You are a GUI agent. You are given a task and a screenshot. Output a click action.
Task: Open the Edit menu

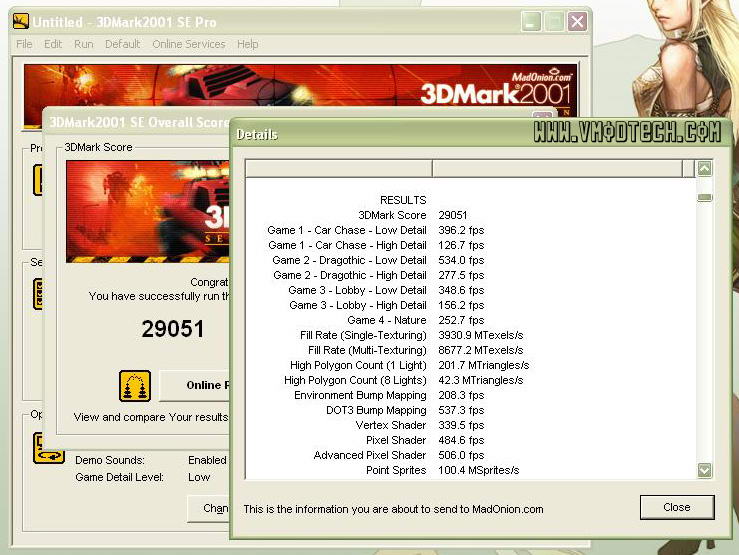(x=53, y=44)
